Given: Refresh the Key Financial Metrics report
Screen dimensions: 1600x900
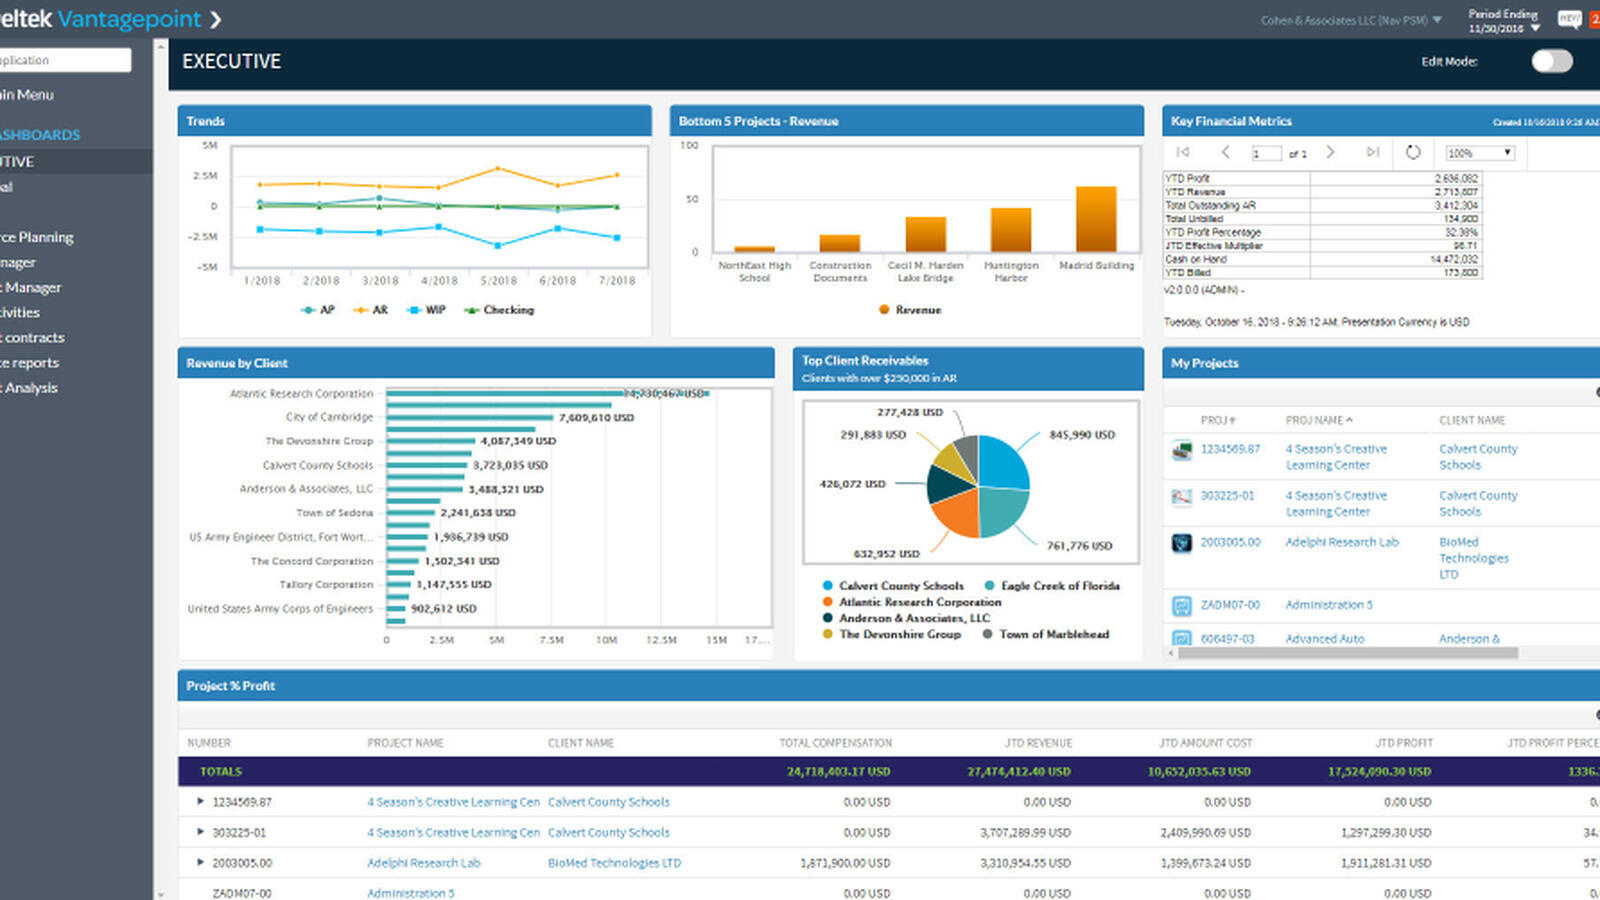Looking at the screenshot, I should (1413, 152).
